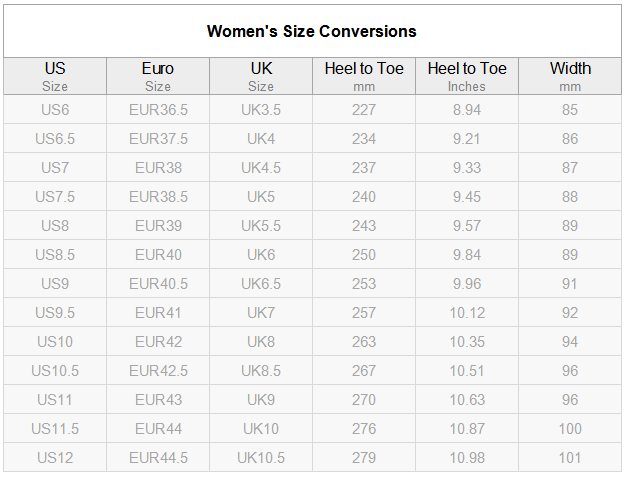626x478 pixels.
Task: Select the width value 100
Action: (x=570, y=429)
